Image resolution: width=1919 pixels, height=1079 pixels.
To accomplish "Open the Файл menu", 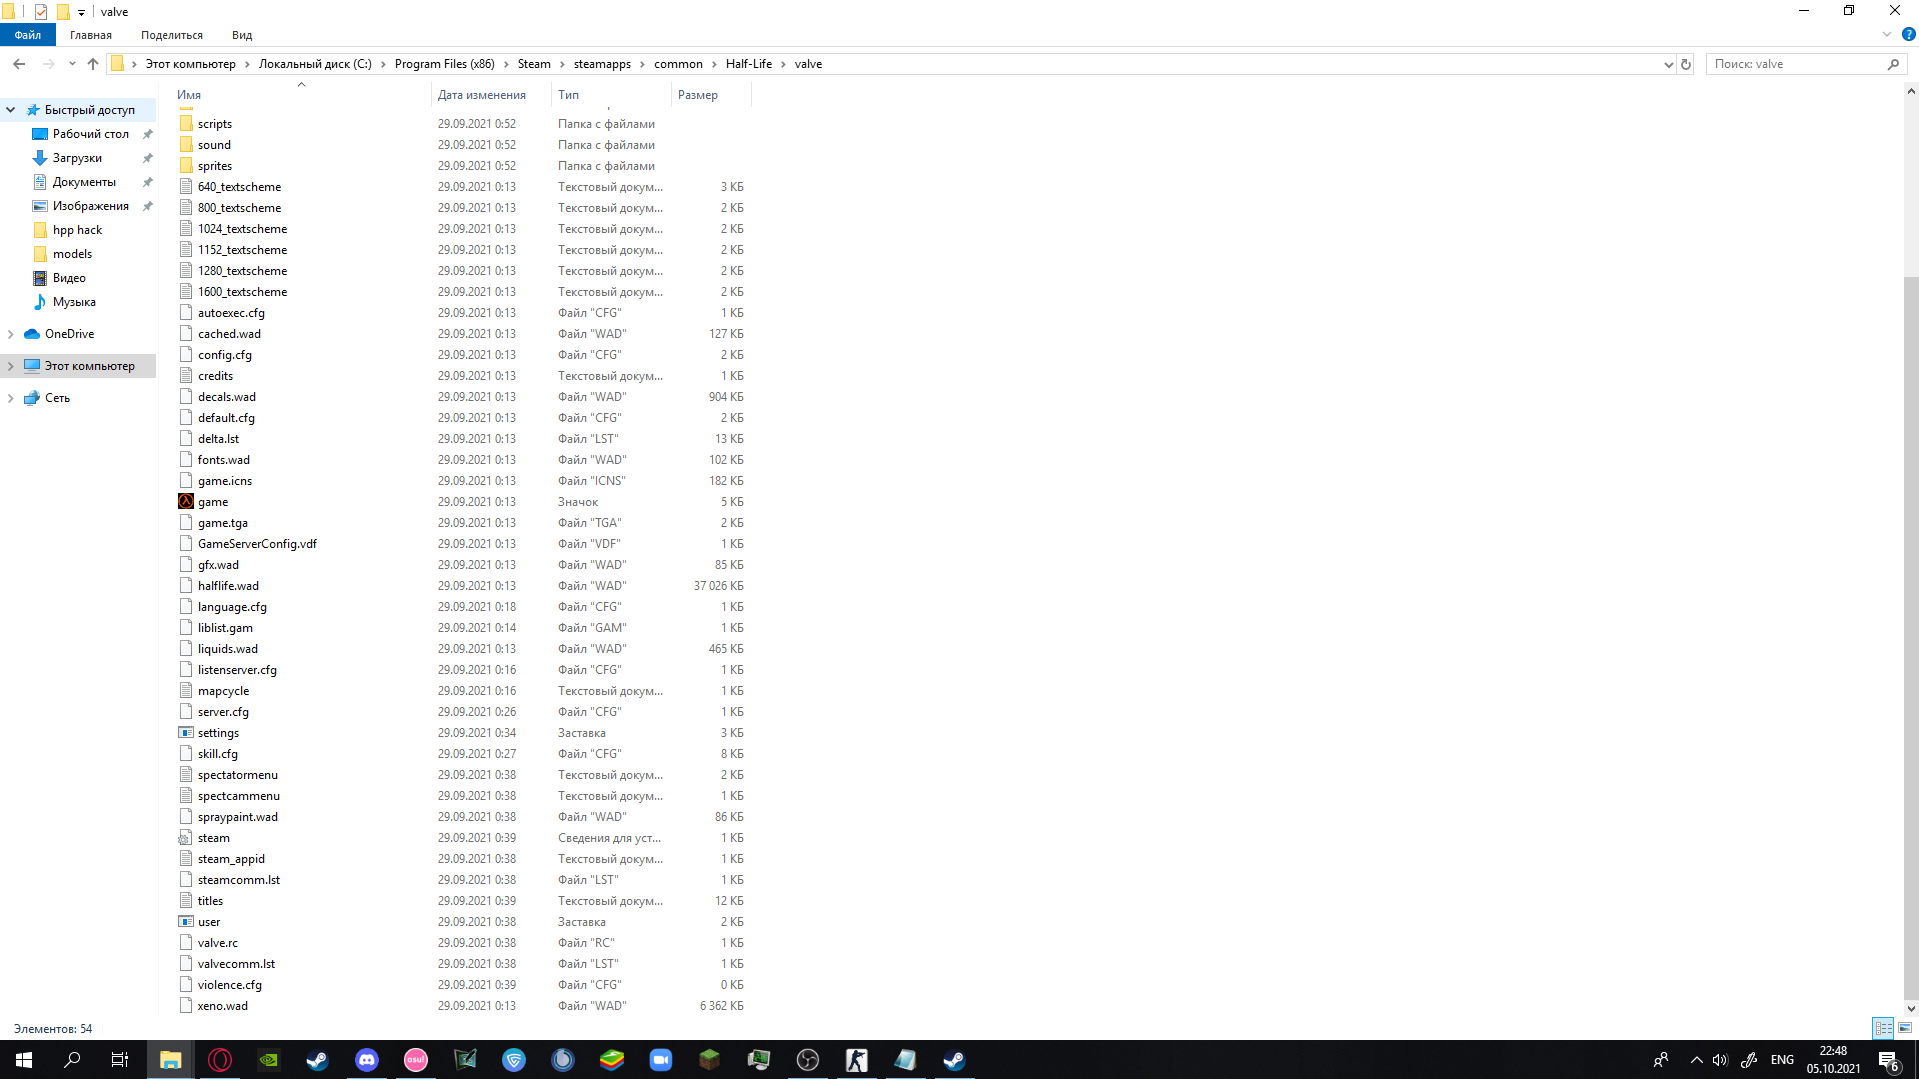I will (28, 35).
